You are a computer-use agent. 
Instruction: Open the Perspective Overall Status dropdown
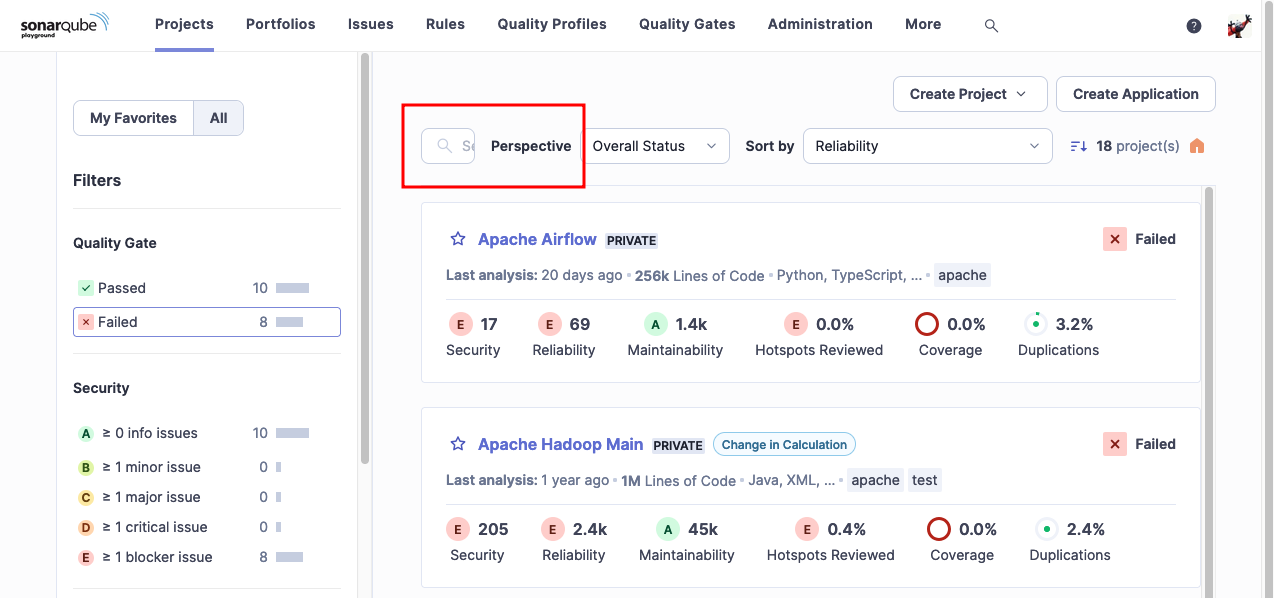[x=655, y=146]
